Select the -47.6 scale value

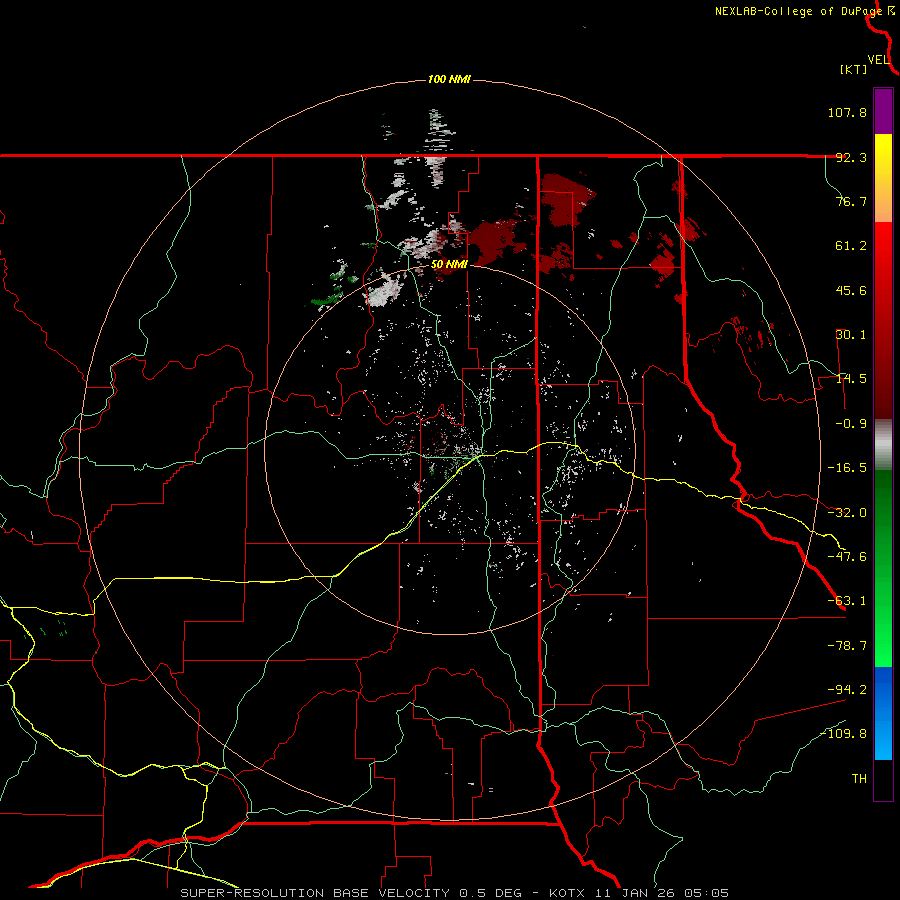pyautogui.click(x=847, y=557)
